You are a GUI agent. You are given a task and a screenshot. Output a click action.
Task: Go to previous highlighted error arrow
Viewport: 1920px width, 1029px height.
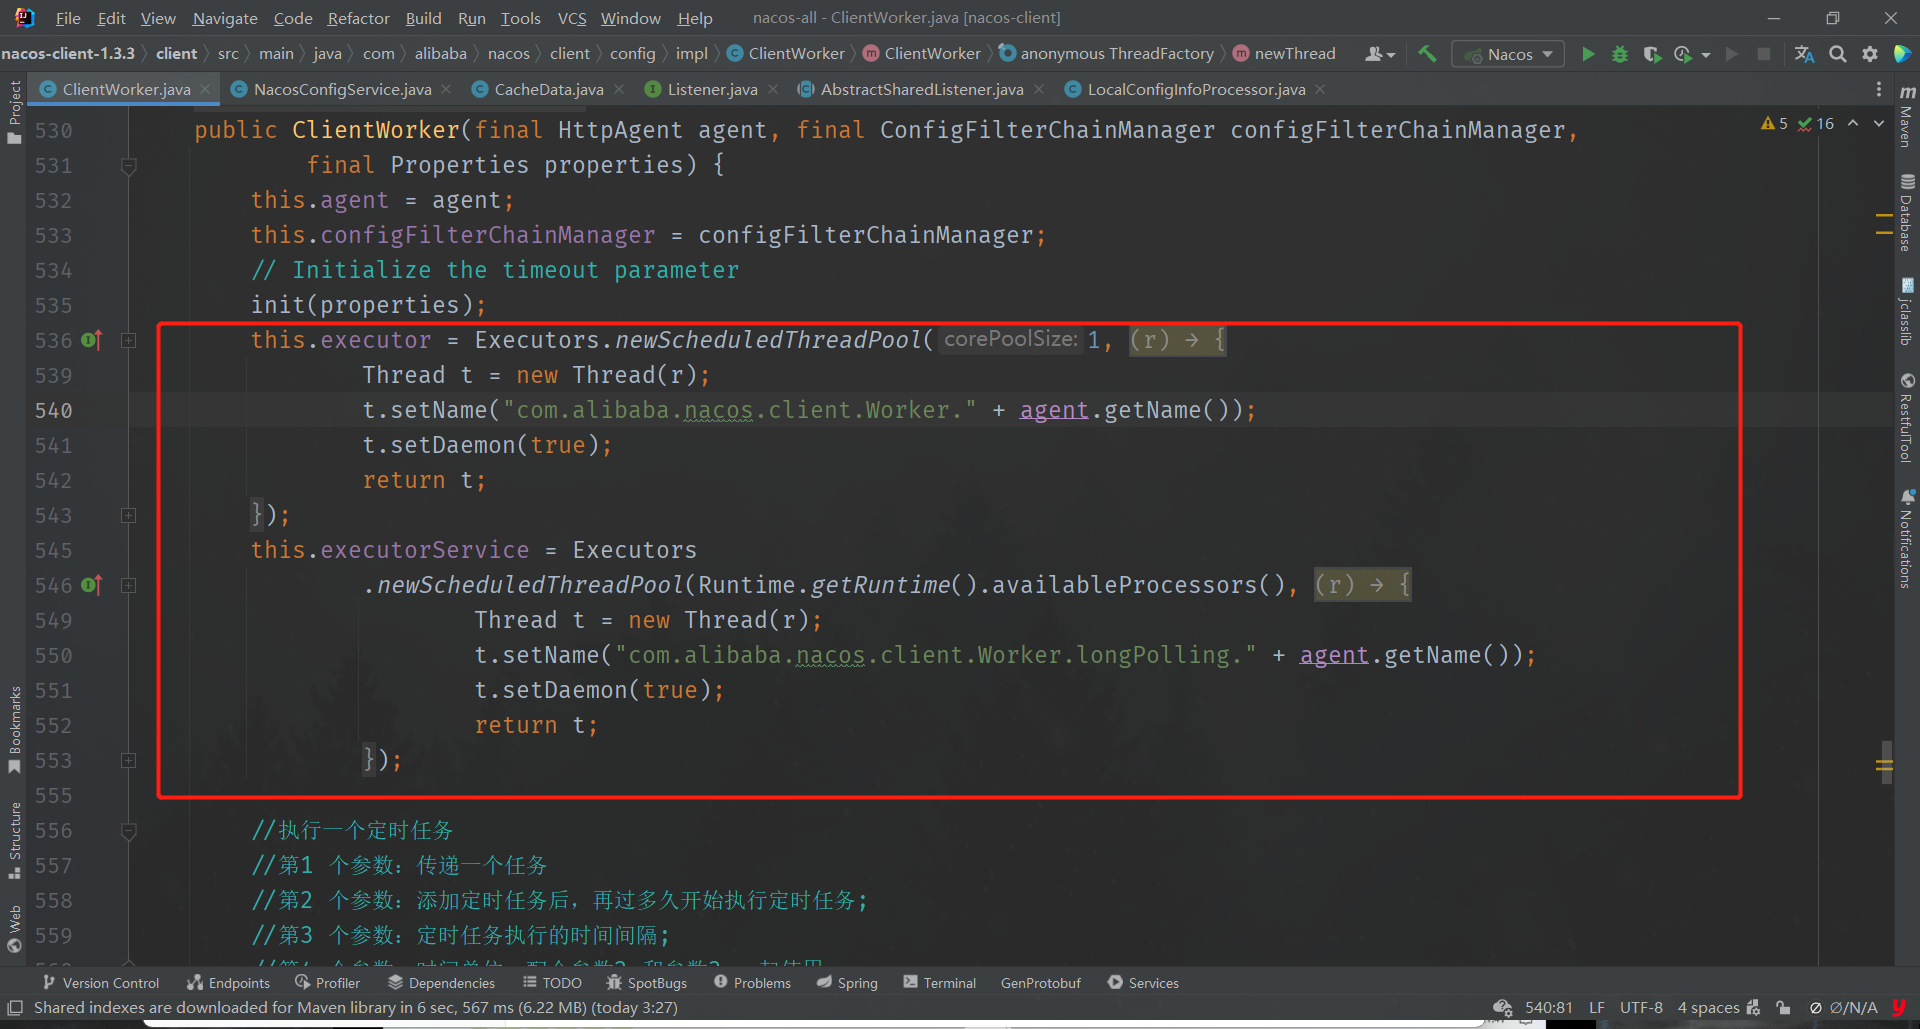(x=1853, y=123)
